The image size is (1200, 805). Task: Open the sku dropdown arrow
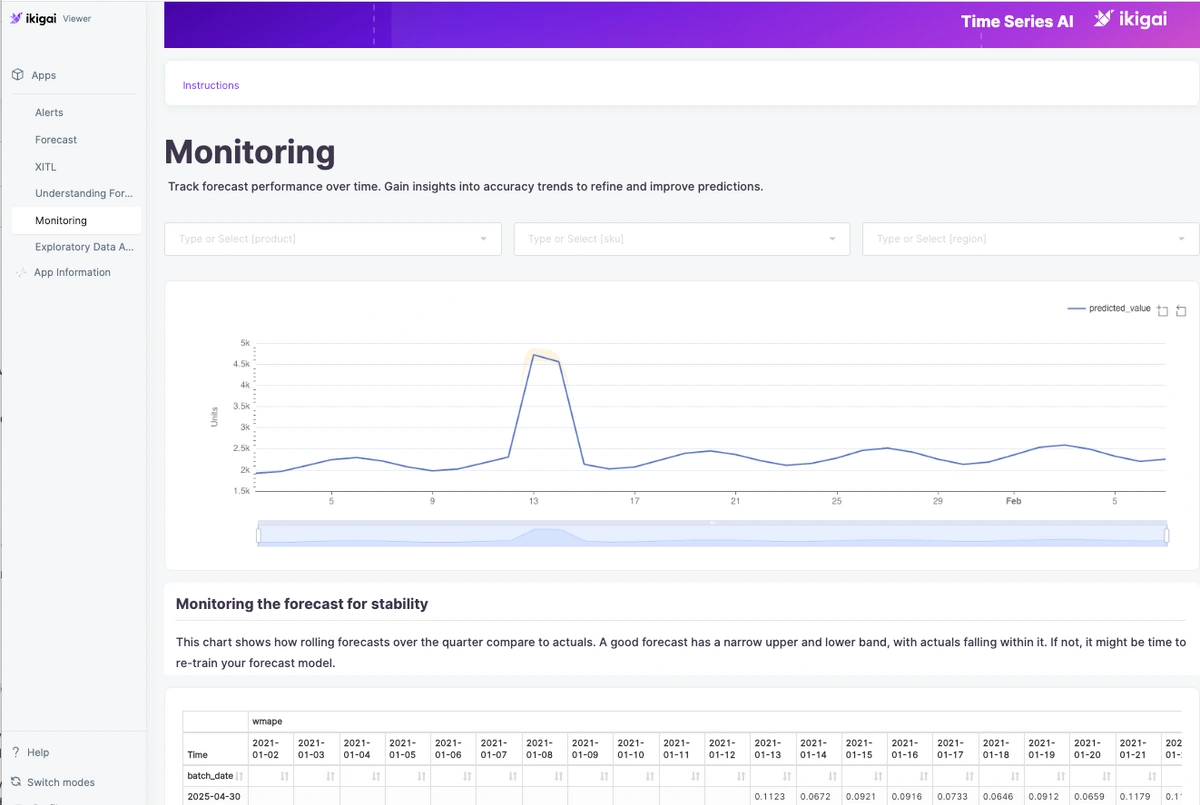[x=832, y=239]
